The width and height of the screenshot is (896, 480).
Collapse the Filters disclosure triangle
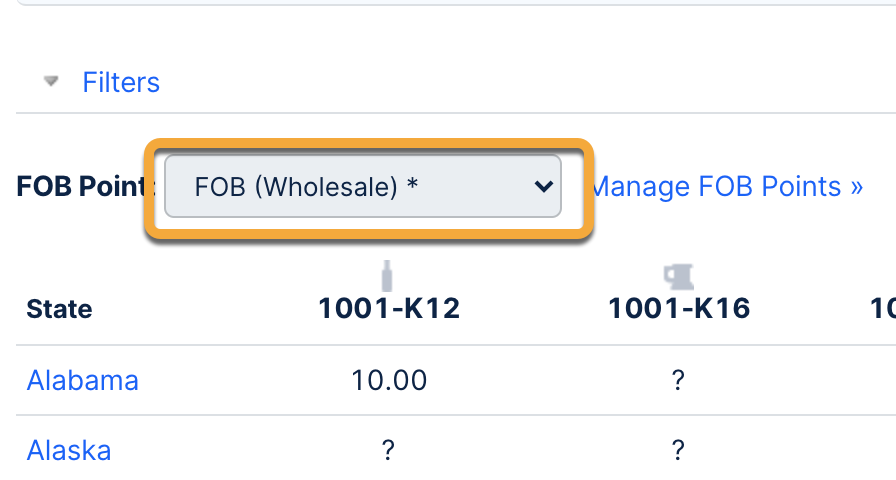[52, 81]
